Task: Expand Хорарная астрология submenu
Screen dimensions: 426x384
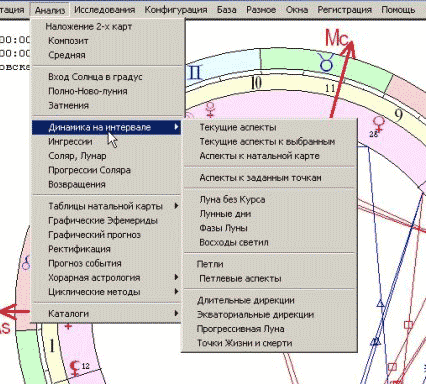Action: pyautogui.click(x=107, y=278)
